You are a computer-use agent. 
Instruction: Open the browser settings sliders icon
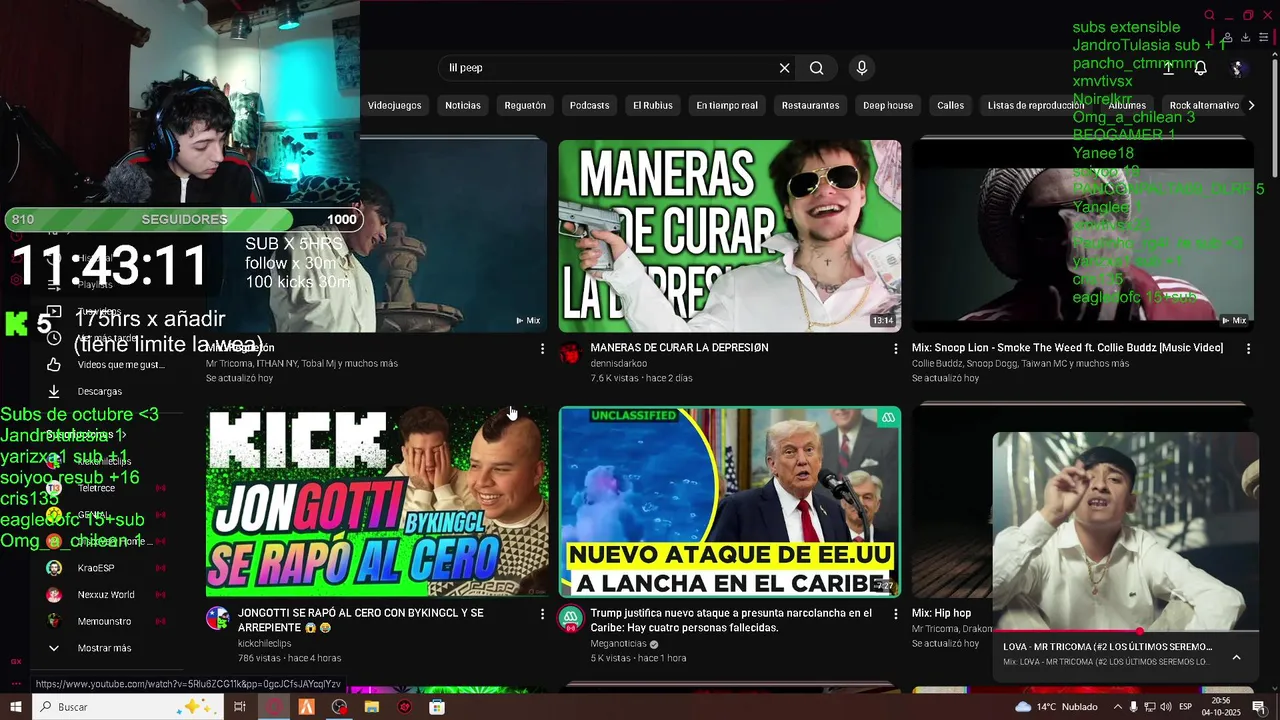(1264, 38)
